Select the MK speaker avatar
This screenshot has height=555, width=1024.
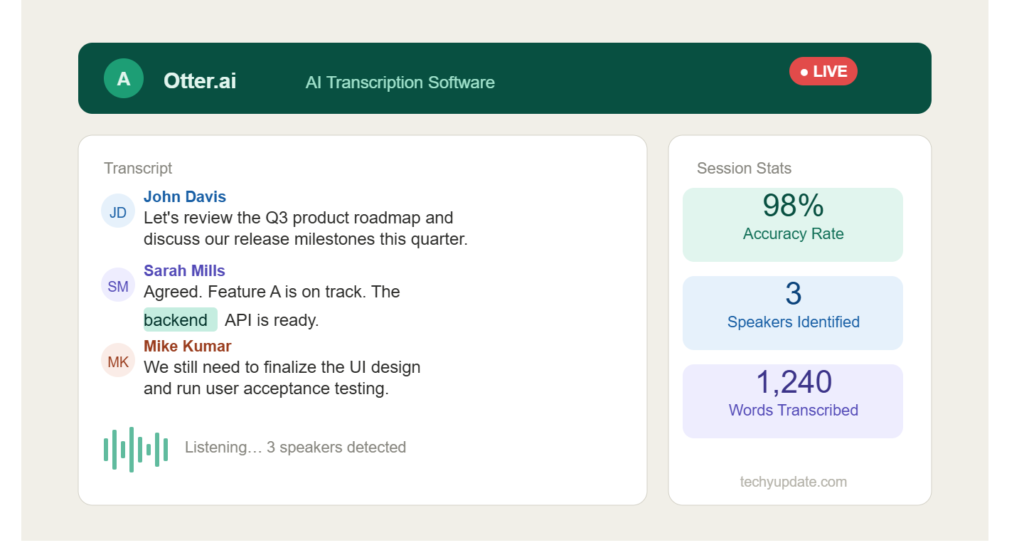(118, 361)
